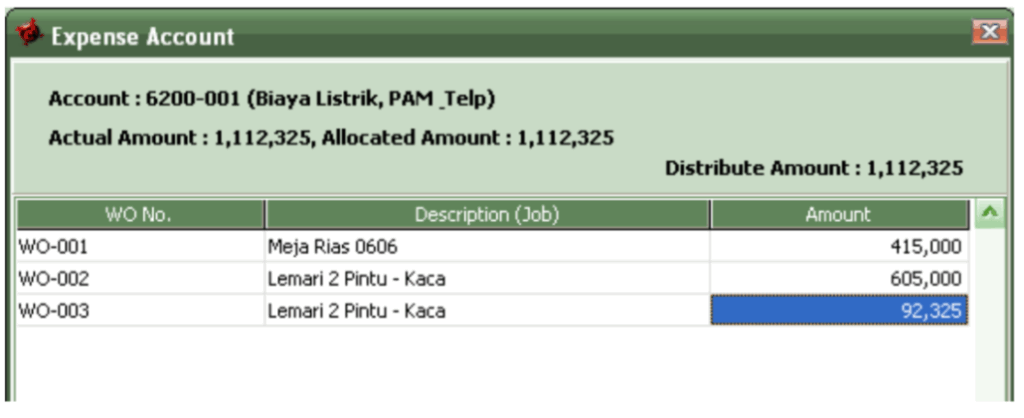
Task: Select the WO-002 cell
Action: [x=140, y=279]
